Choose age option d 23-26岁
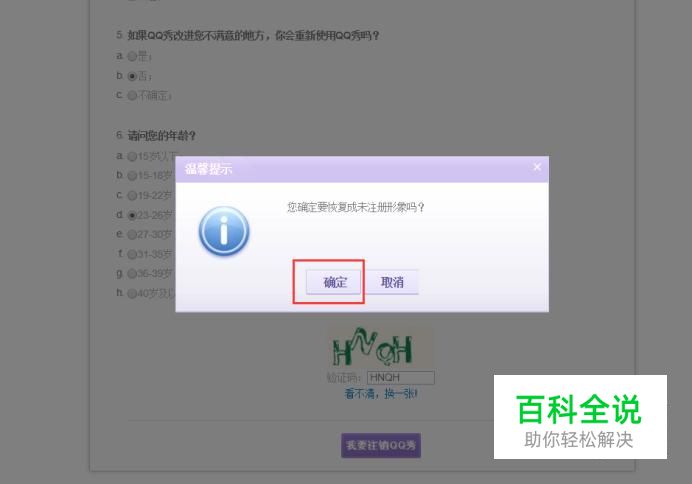The width and height of the screenshot is (692, 484). tap(132, 215)
